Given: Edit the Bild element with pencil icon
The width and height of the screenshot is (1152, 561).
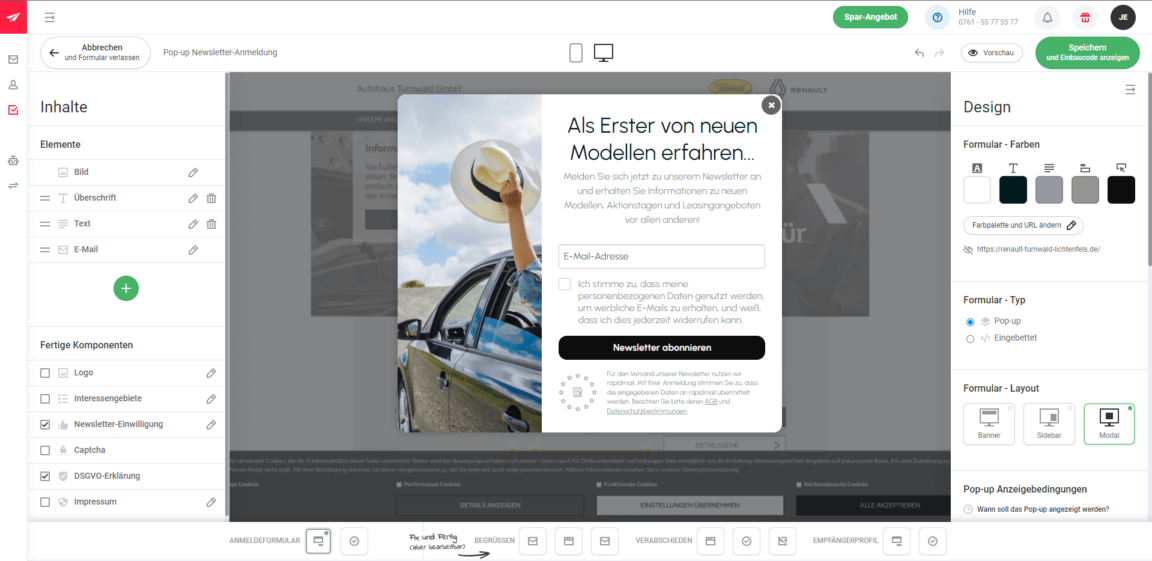Looking at the screenshot, I should pyautogui.click(x=193, y=172).
